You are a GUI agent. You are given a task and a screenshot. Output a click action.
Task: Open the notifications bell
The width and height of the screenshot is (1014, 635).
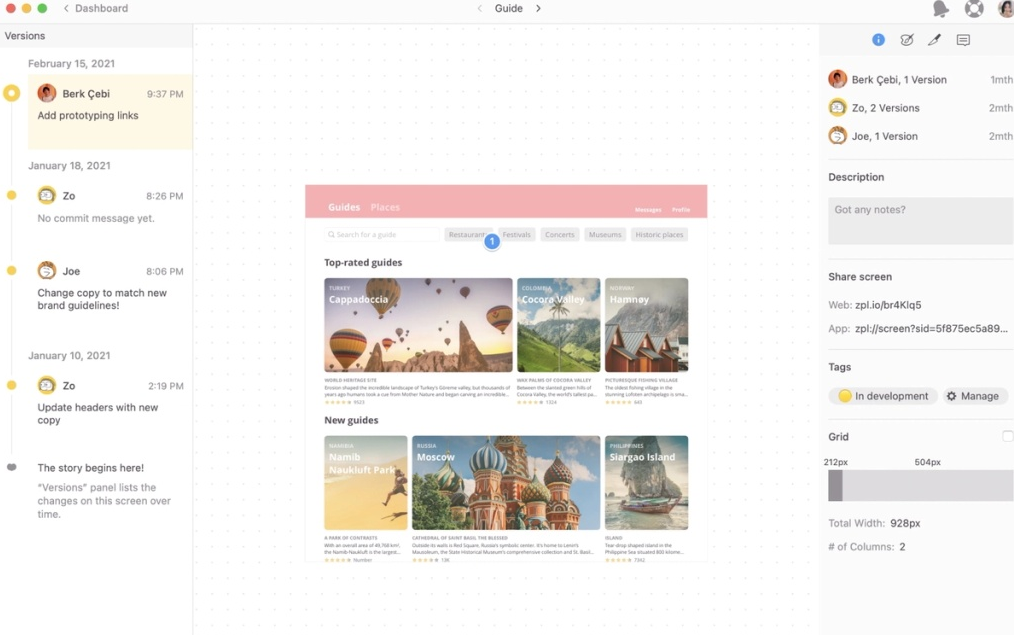pyautogui.click(x=941, y=8)
